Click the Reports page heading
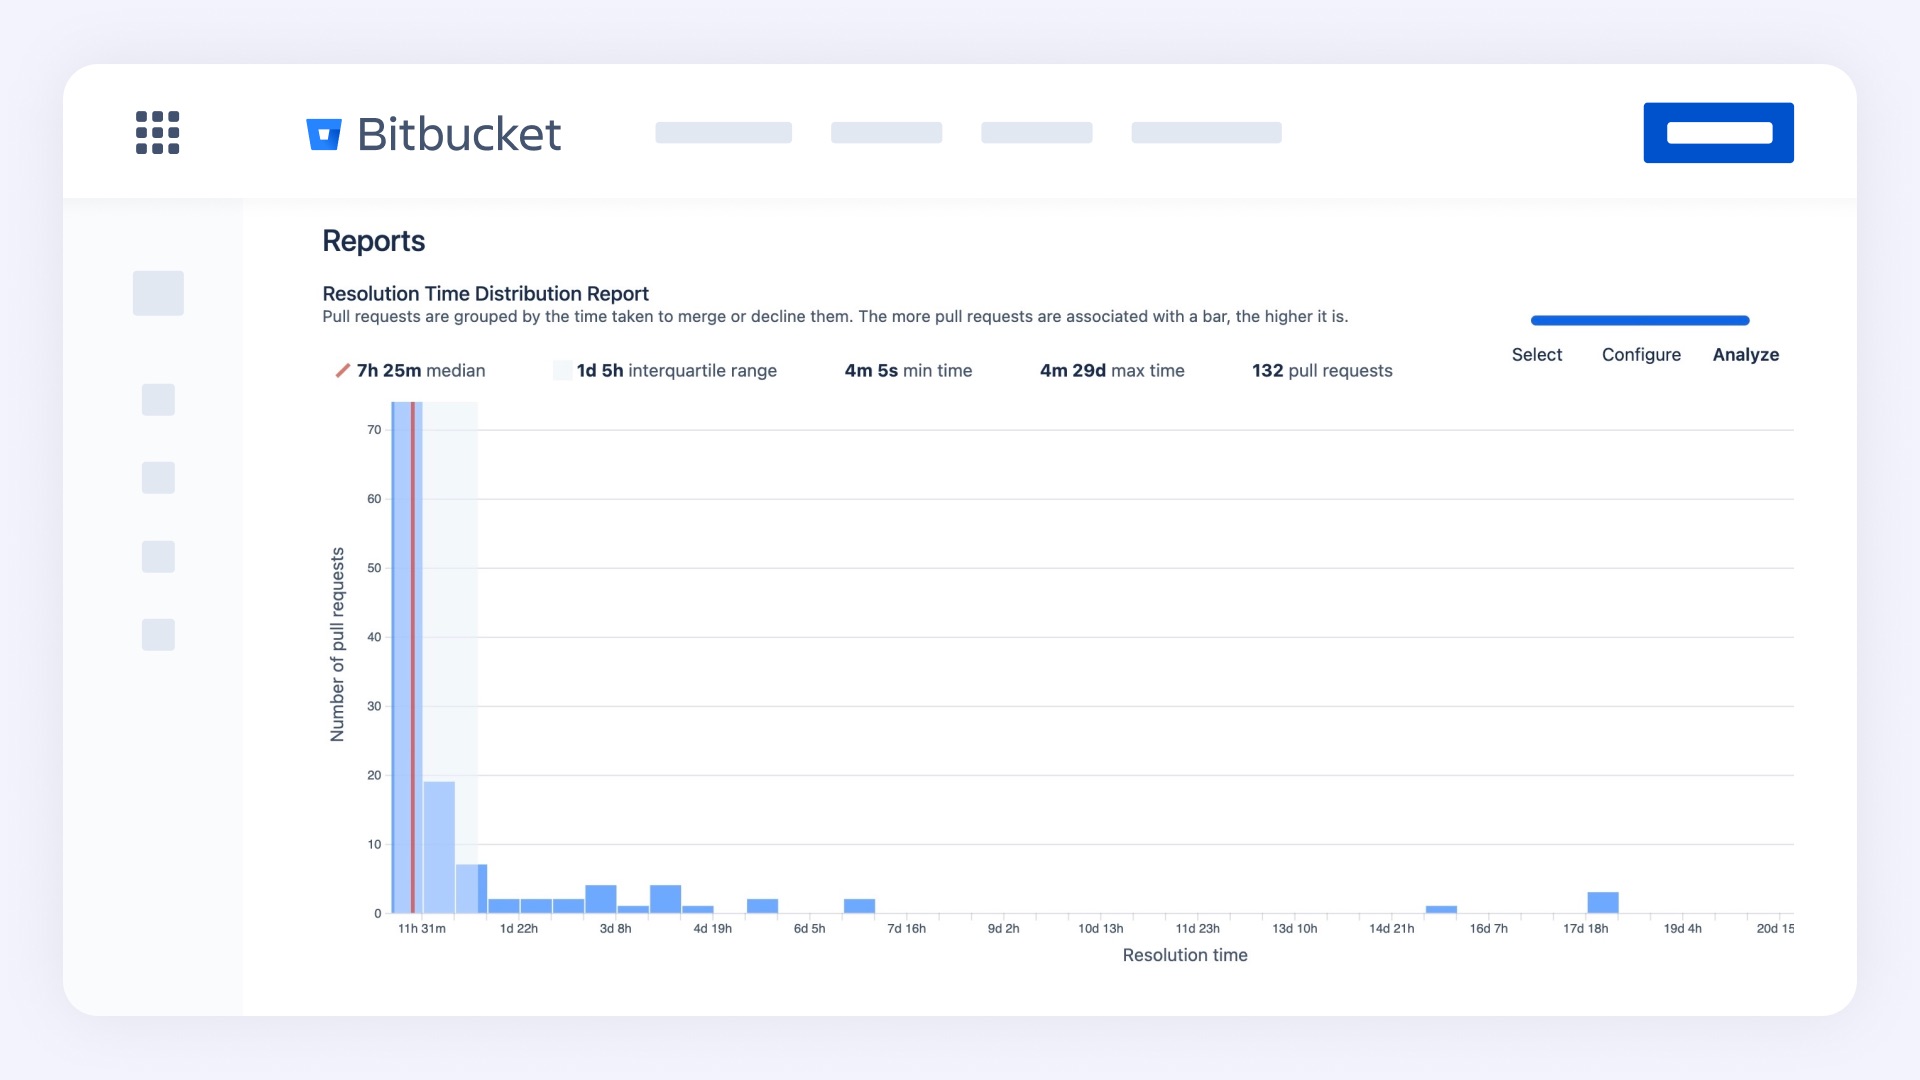Screen dimensions: 1920x1080 (x=373, y=241)
